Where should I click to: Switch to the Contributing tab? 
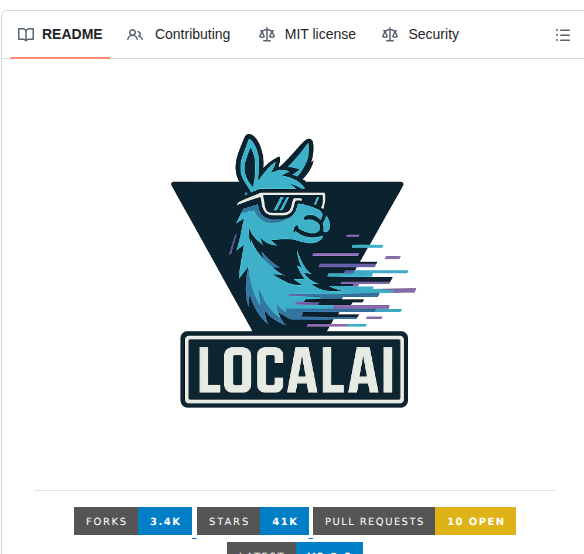coord(178,34)
